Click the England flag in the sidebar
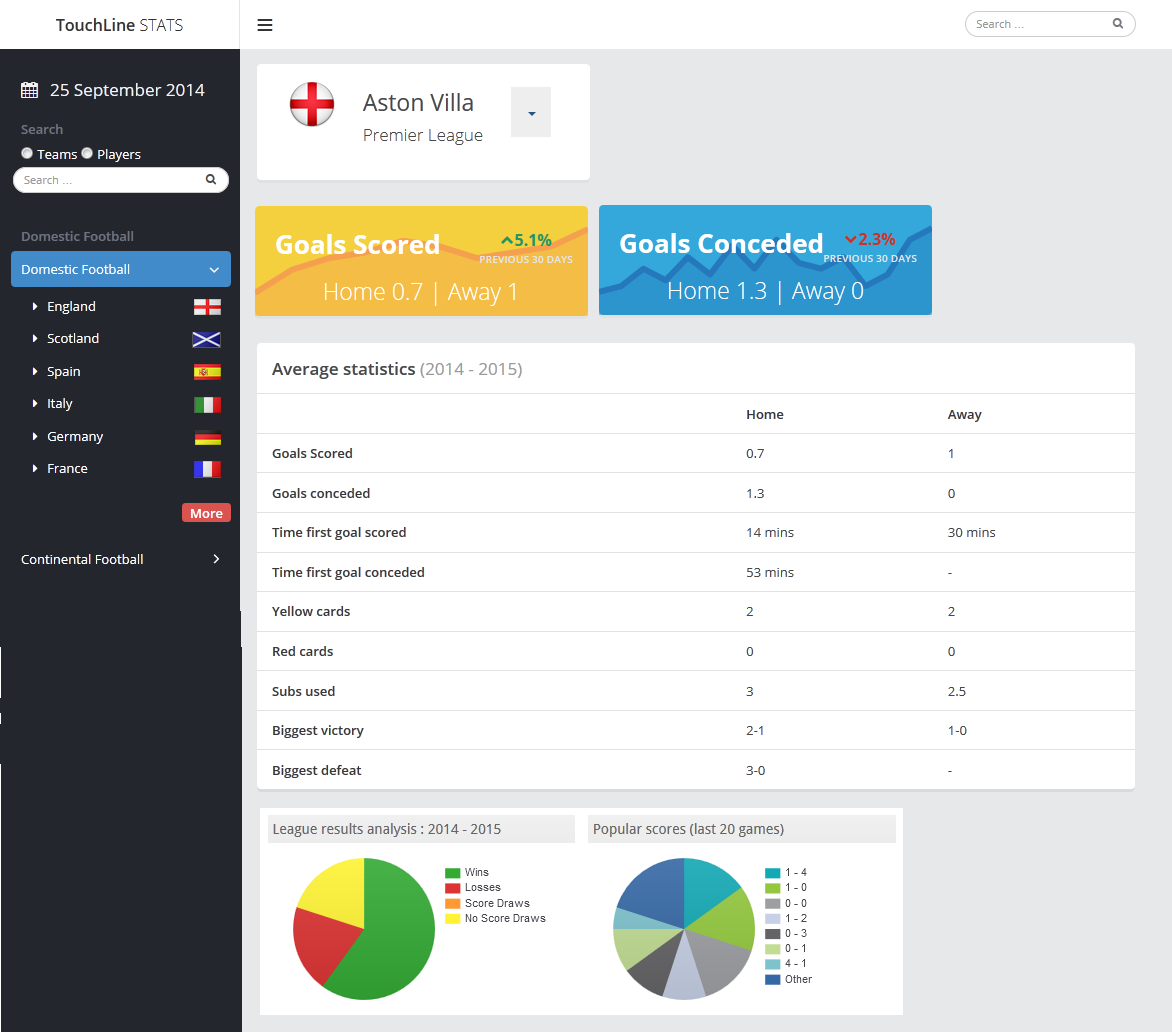The image size is (1172, 1032). point(207,306)
